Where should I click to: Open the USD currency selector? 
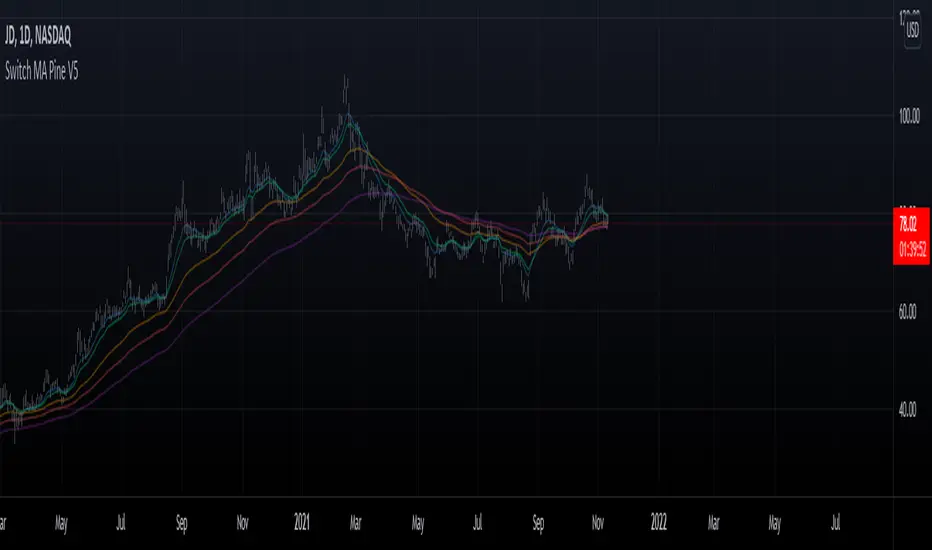pyautogui.click(x=912, y=30)
